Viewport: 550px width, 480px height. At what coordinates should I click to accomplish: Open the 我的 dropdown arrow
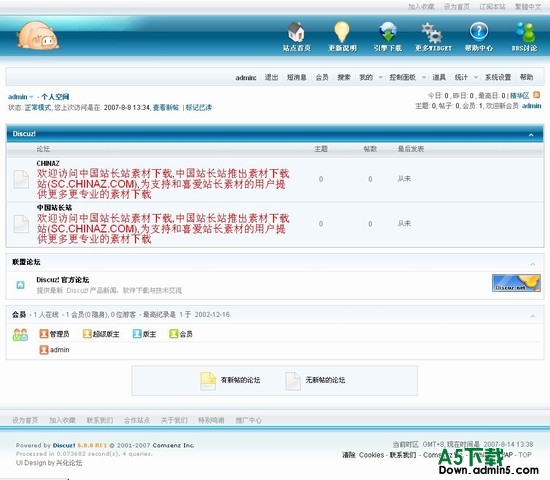coord(381,77)
